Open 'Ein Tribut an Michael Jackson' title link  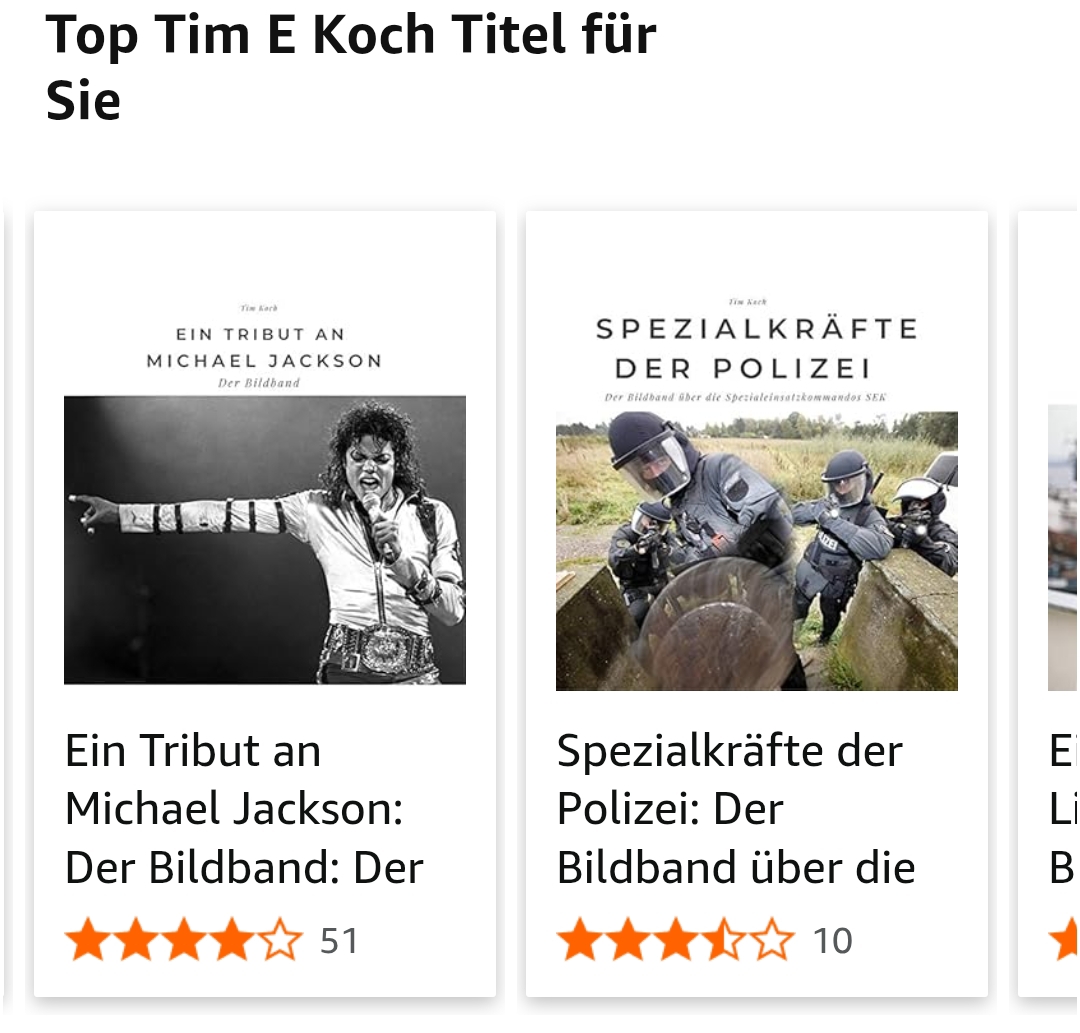coord(244,809)
